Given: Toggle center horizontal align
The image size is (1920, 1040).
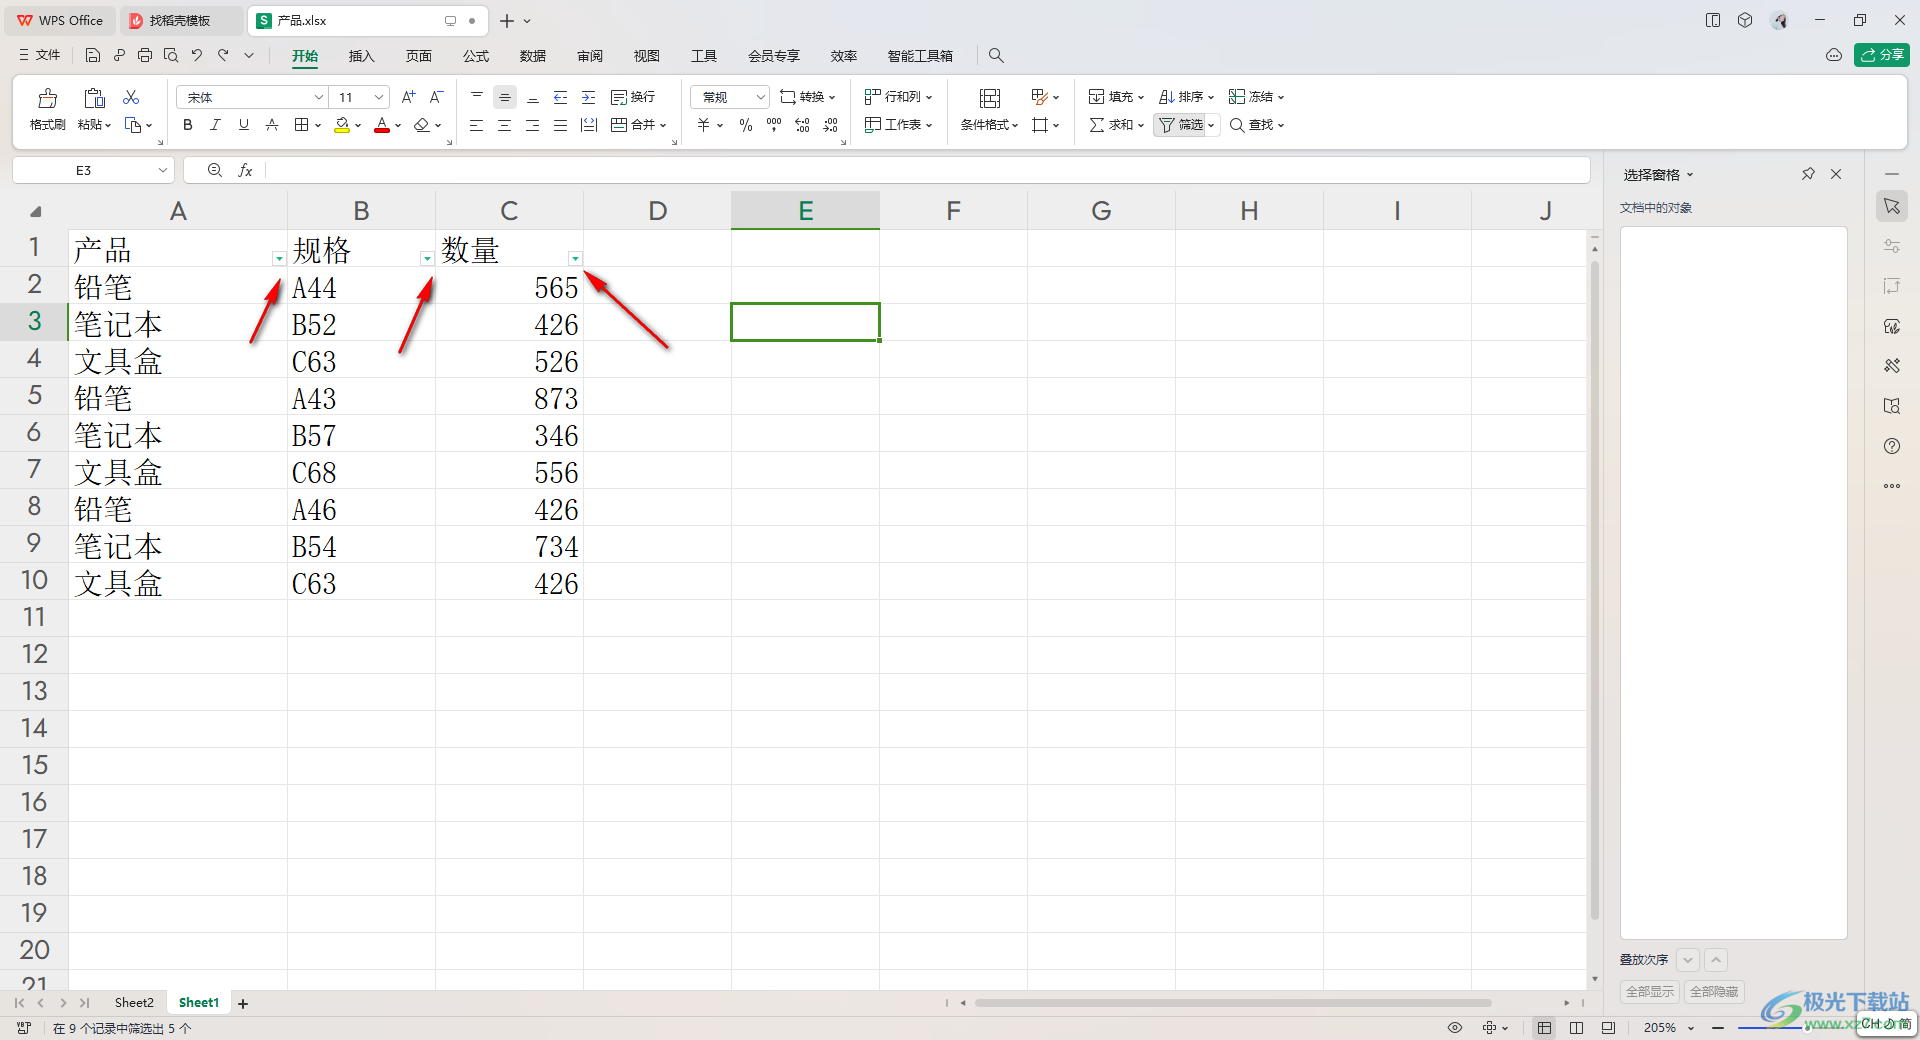Looking at the screenshot, I should pos(505,125).
